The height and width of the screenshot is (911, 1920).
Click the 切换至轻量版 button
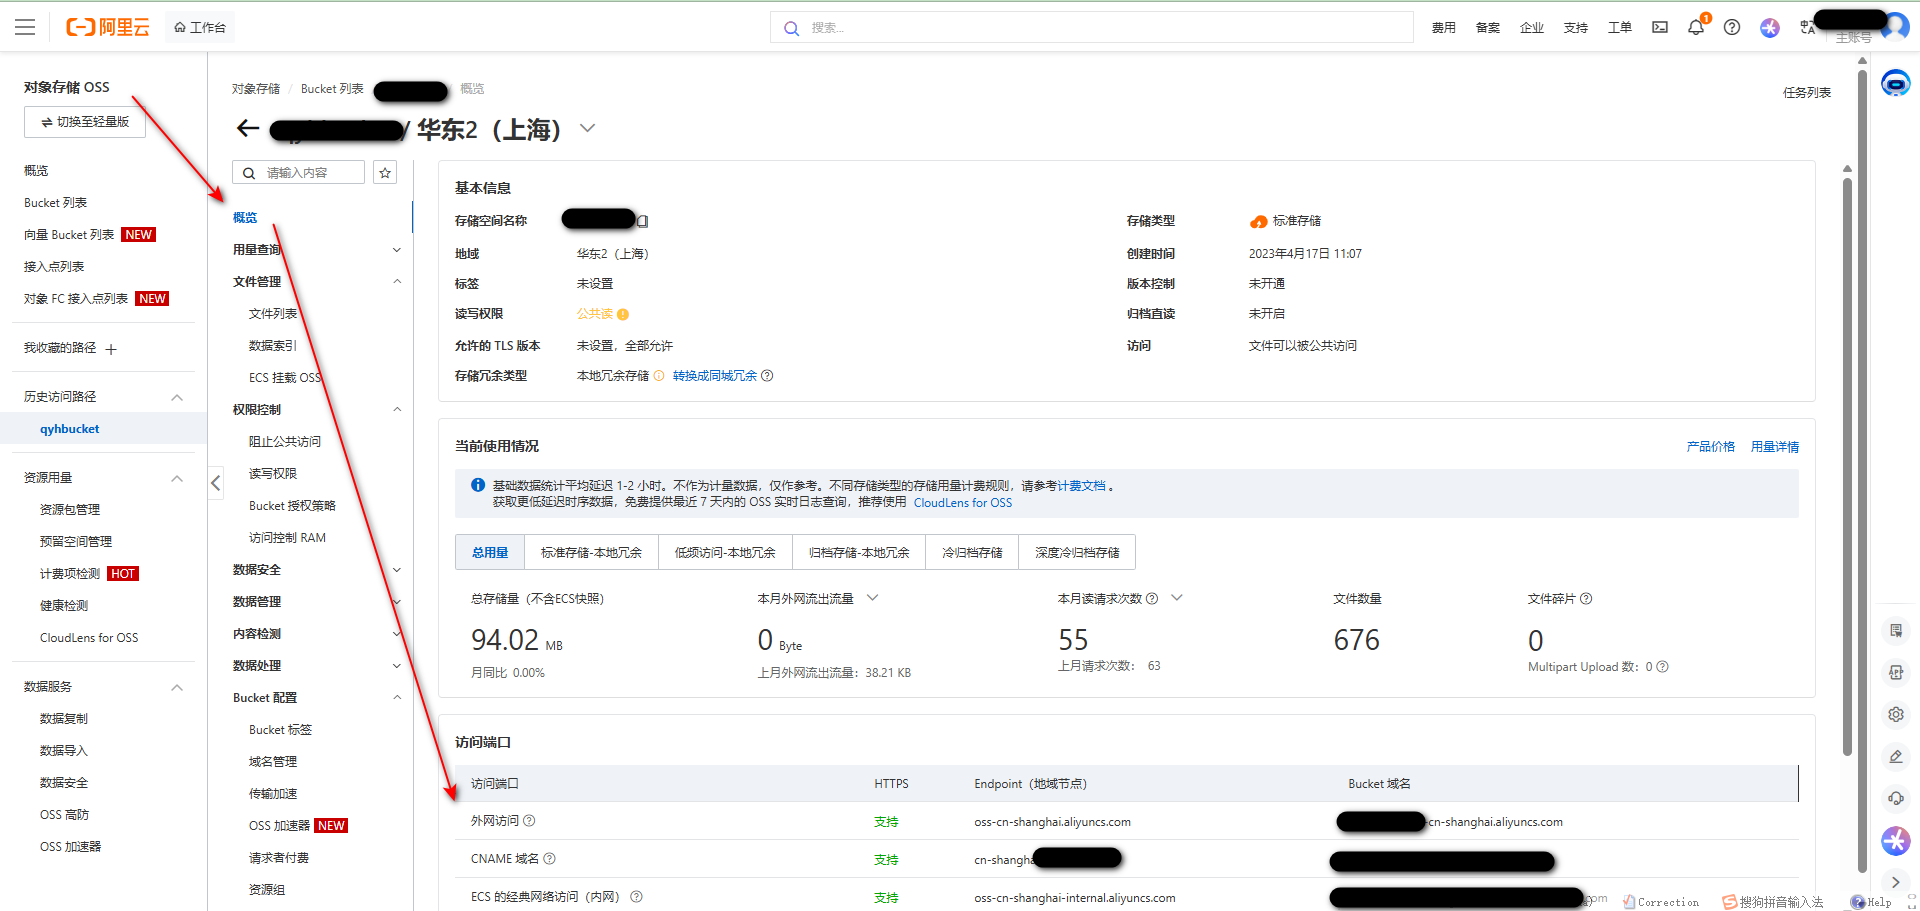(x=85, y=121)
